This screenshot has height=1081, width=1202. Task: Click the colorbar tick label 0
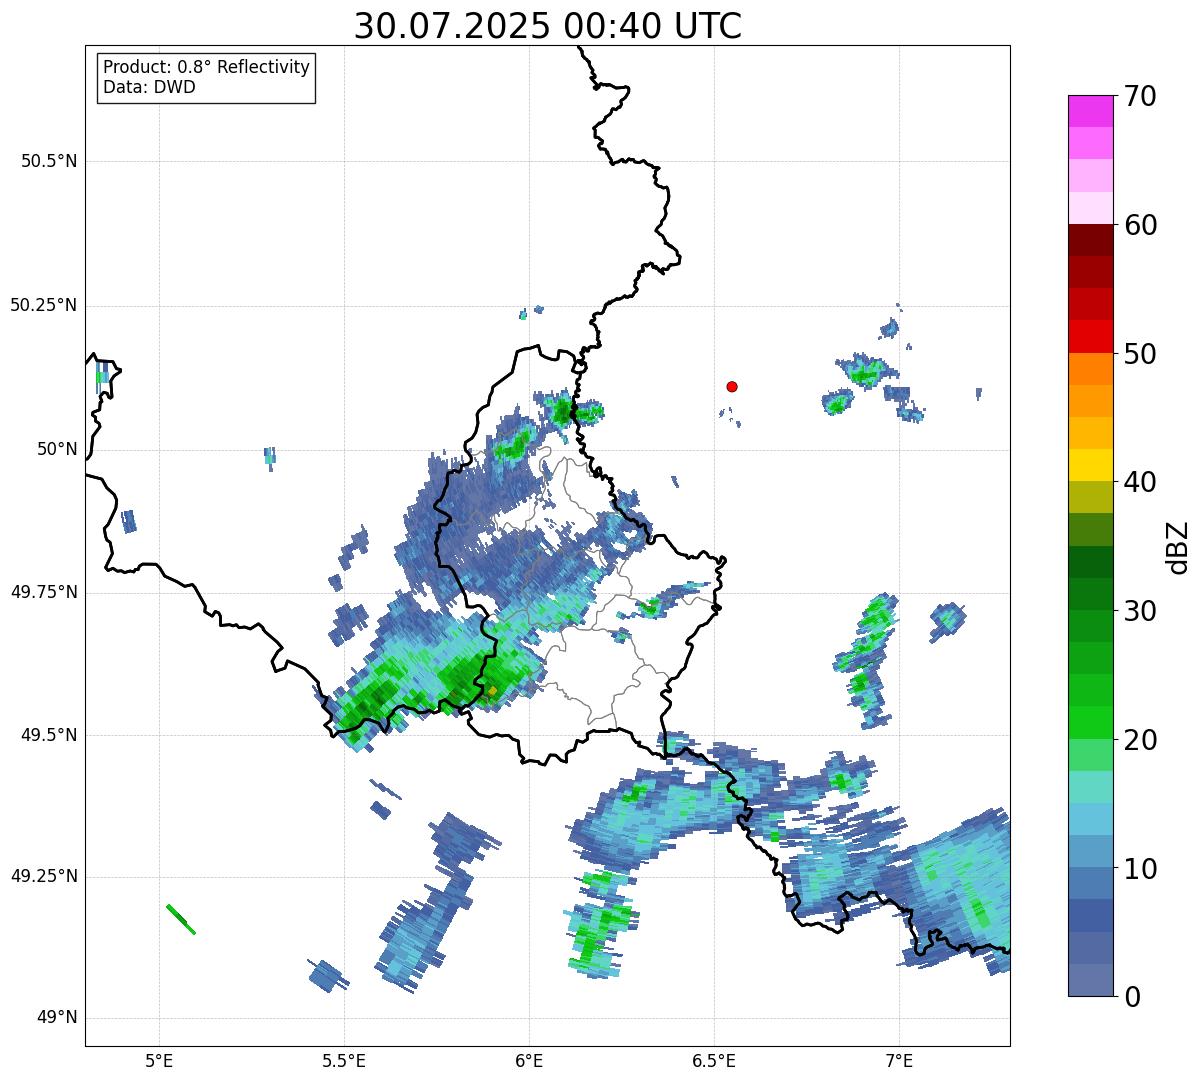(x=1131, y=997)
